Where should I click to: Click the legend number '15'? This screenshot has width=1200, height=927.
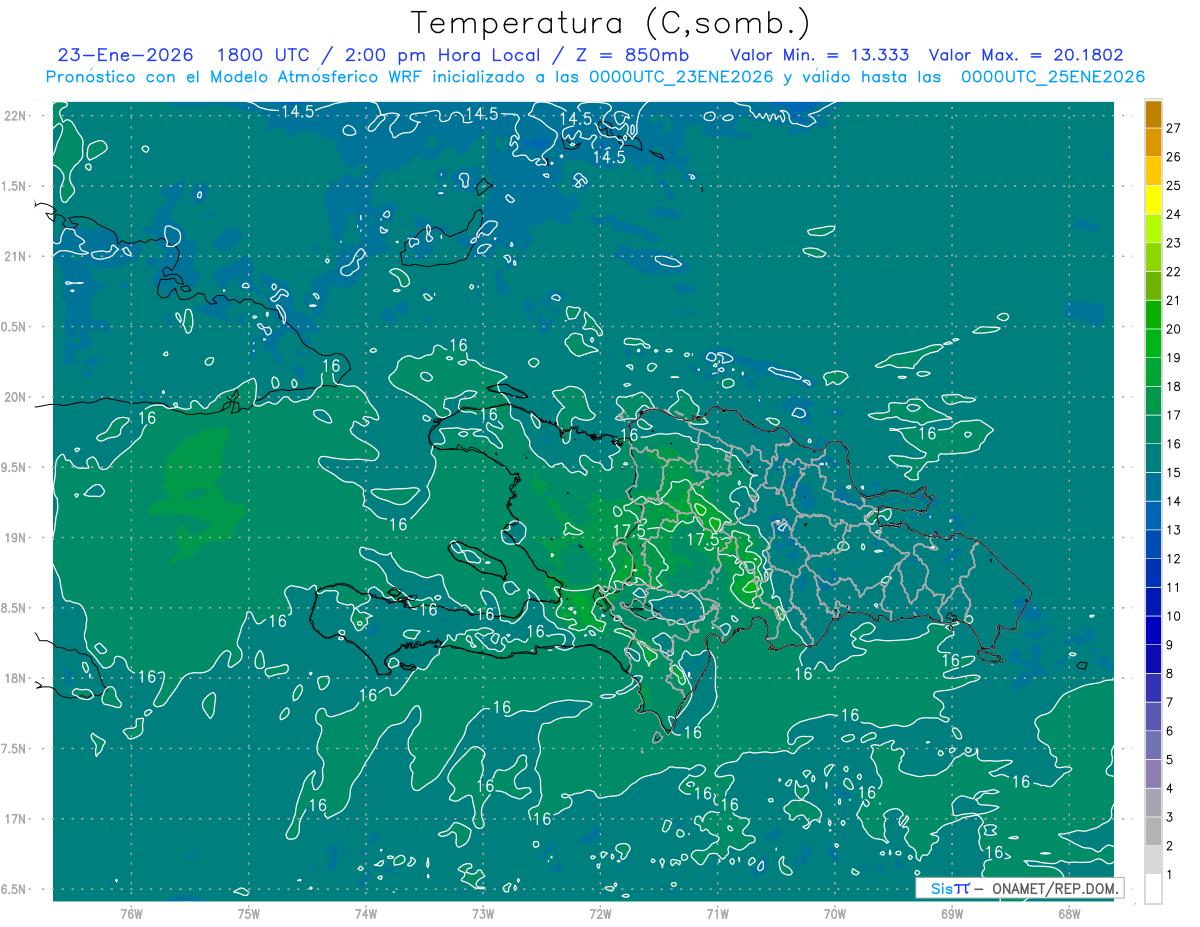coord(1173,473)
